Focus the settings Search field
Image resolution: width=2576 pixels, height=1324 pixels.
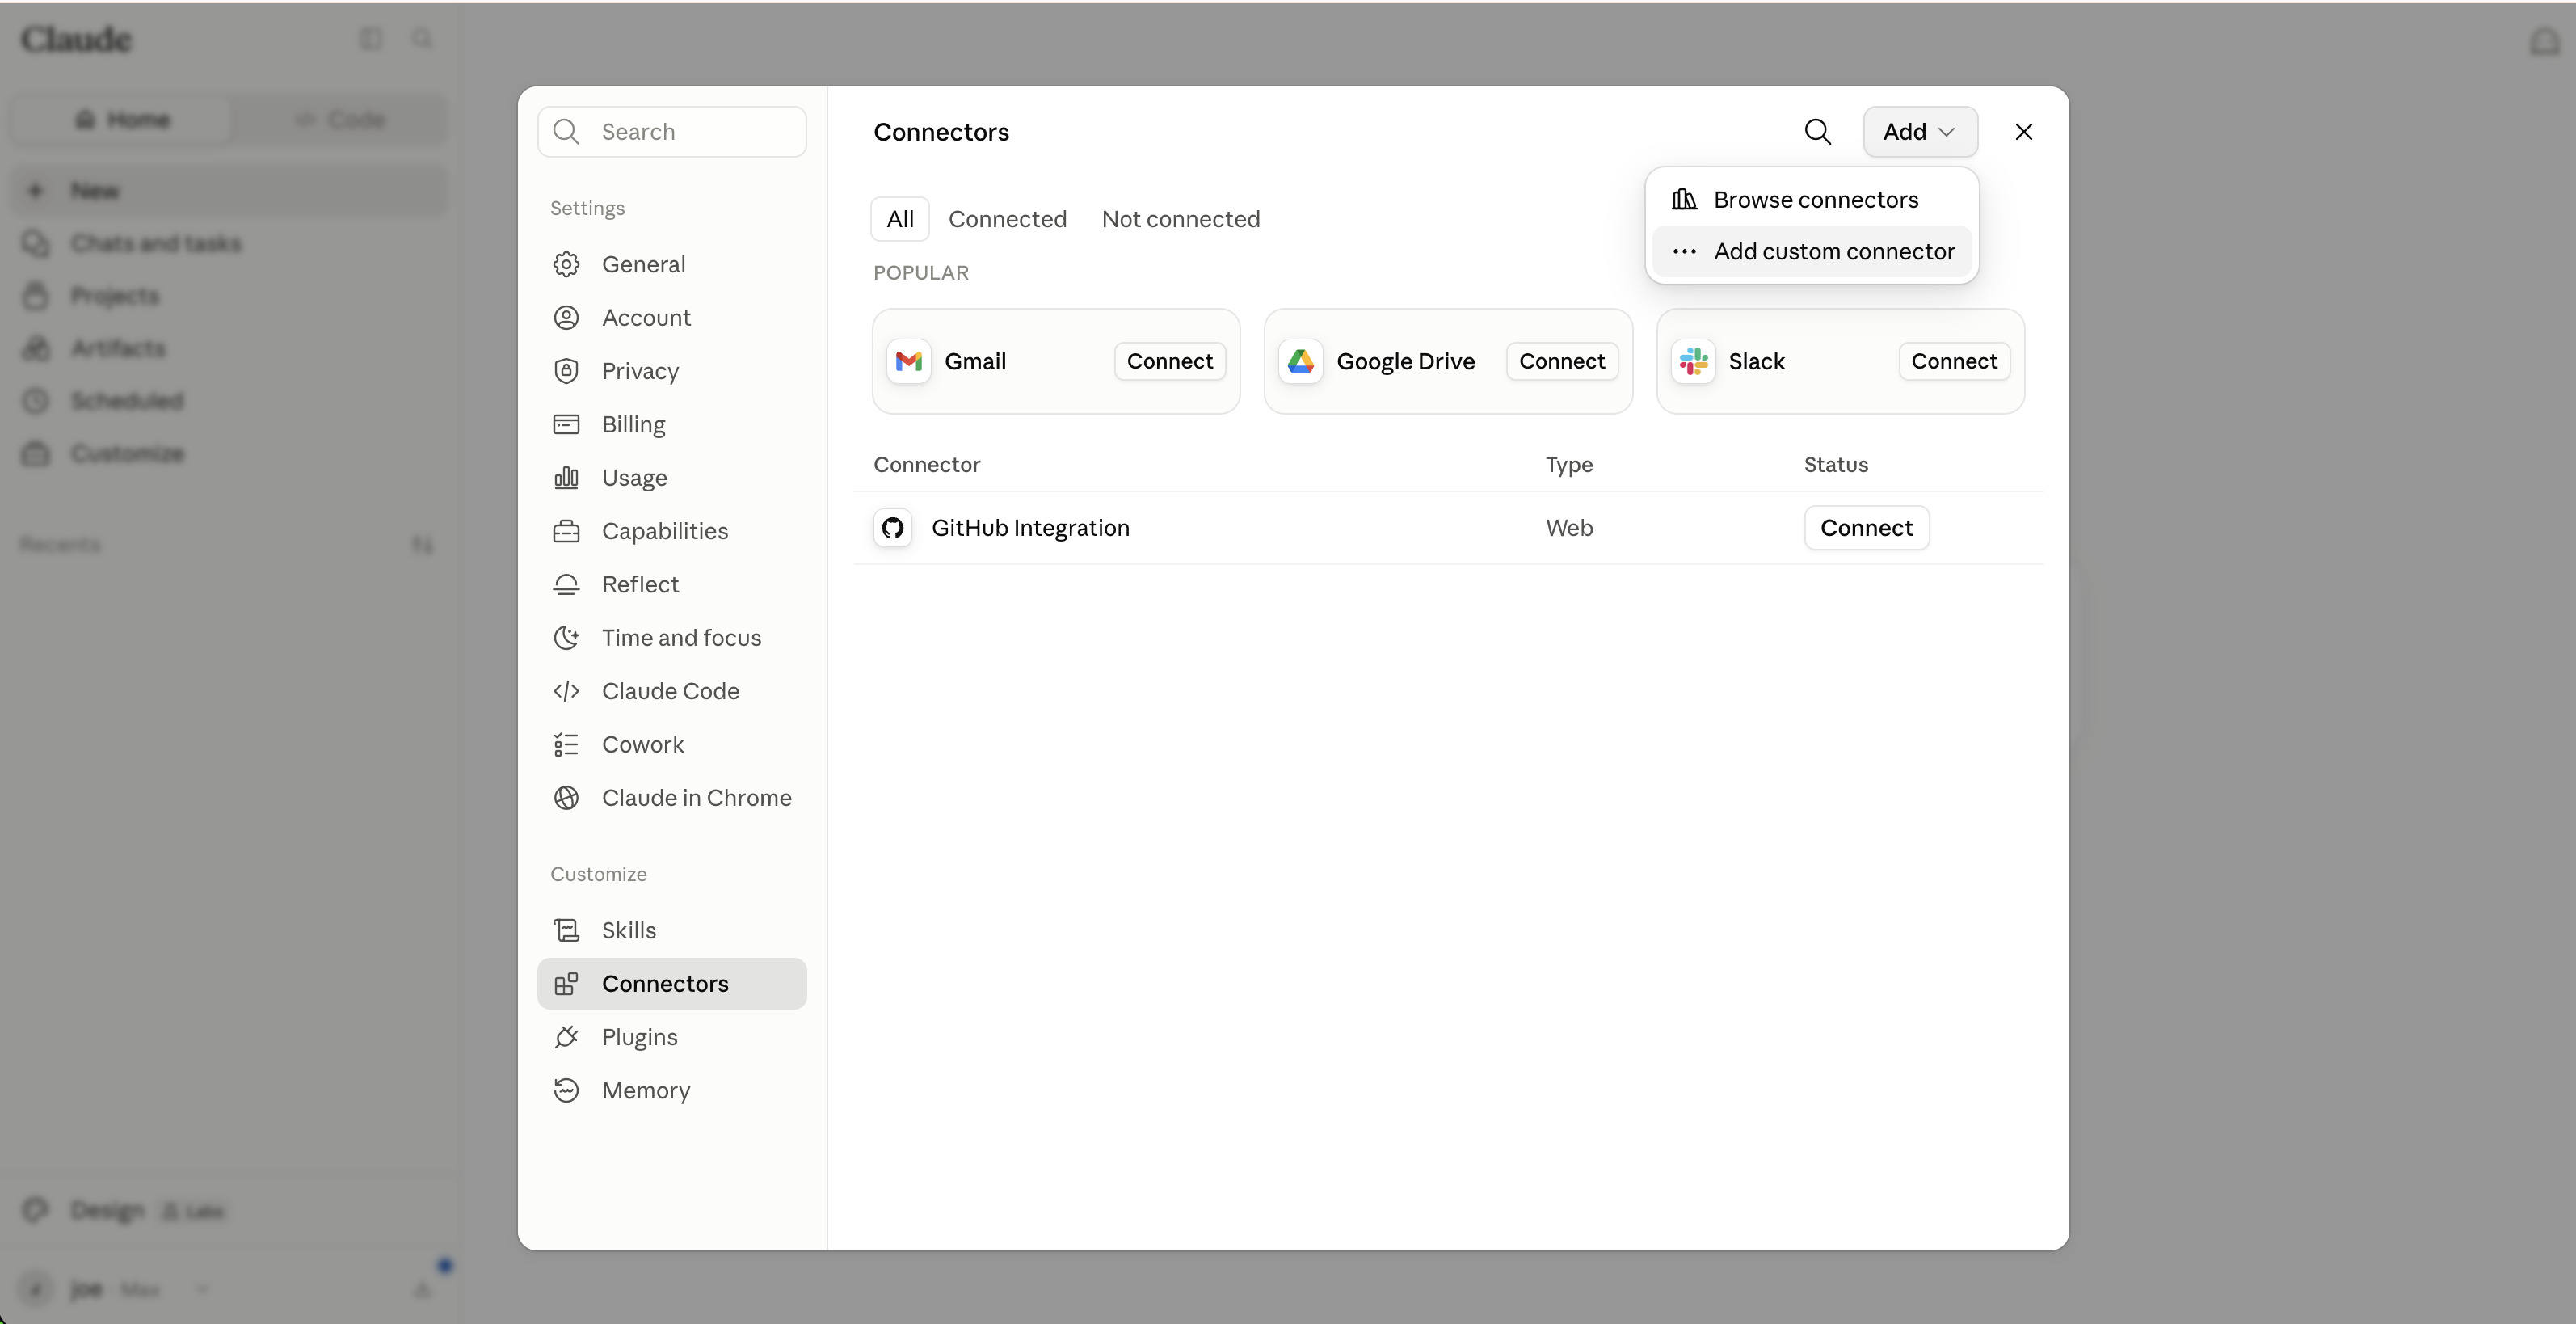click(x=671, y=132)
